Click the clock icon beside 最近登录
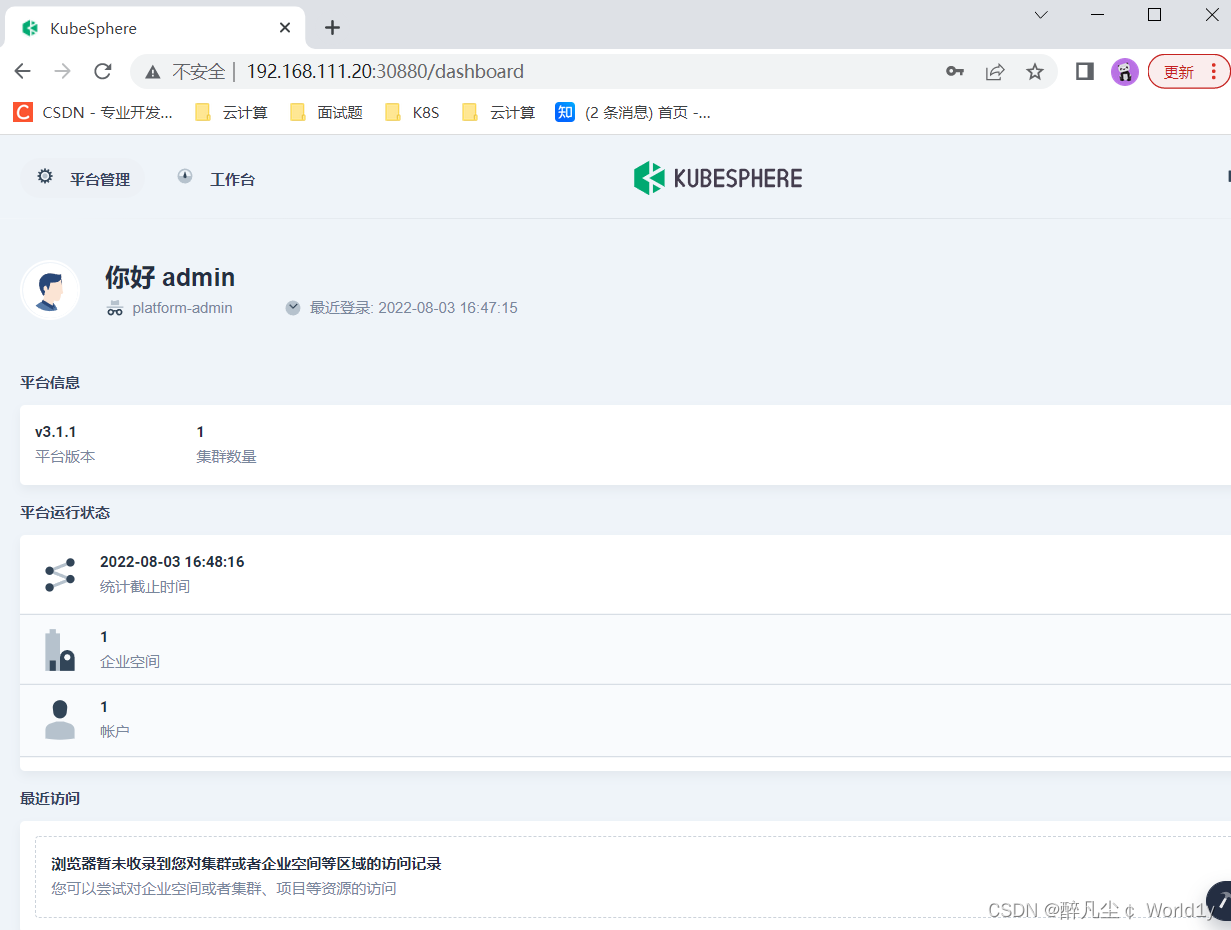 tap(293, 308)
